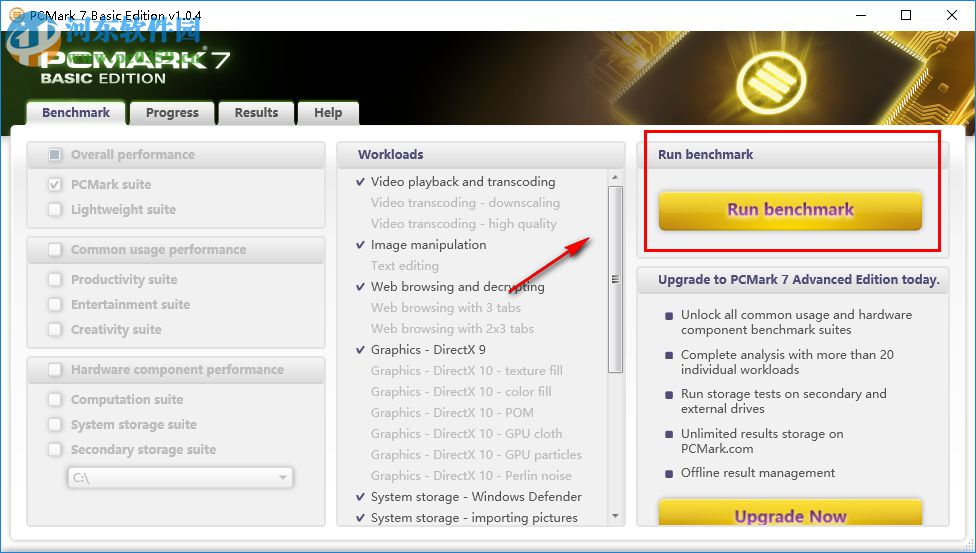Open the Progress tab

click(172, 113)
